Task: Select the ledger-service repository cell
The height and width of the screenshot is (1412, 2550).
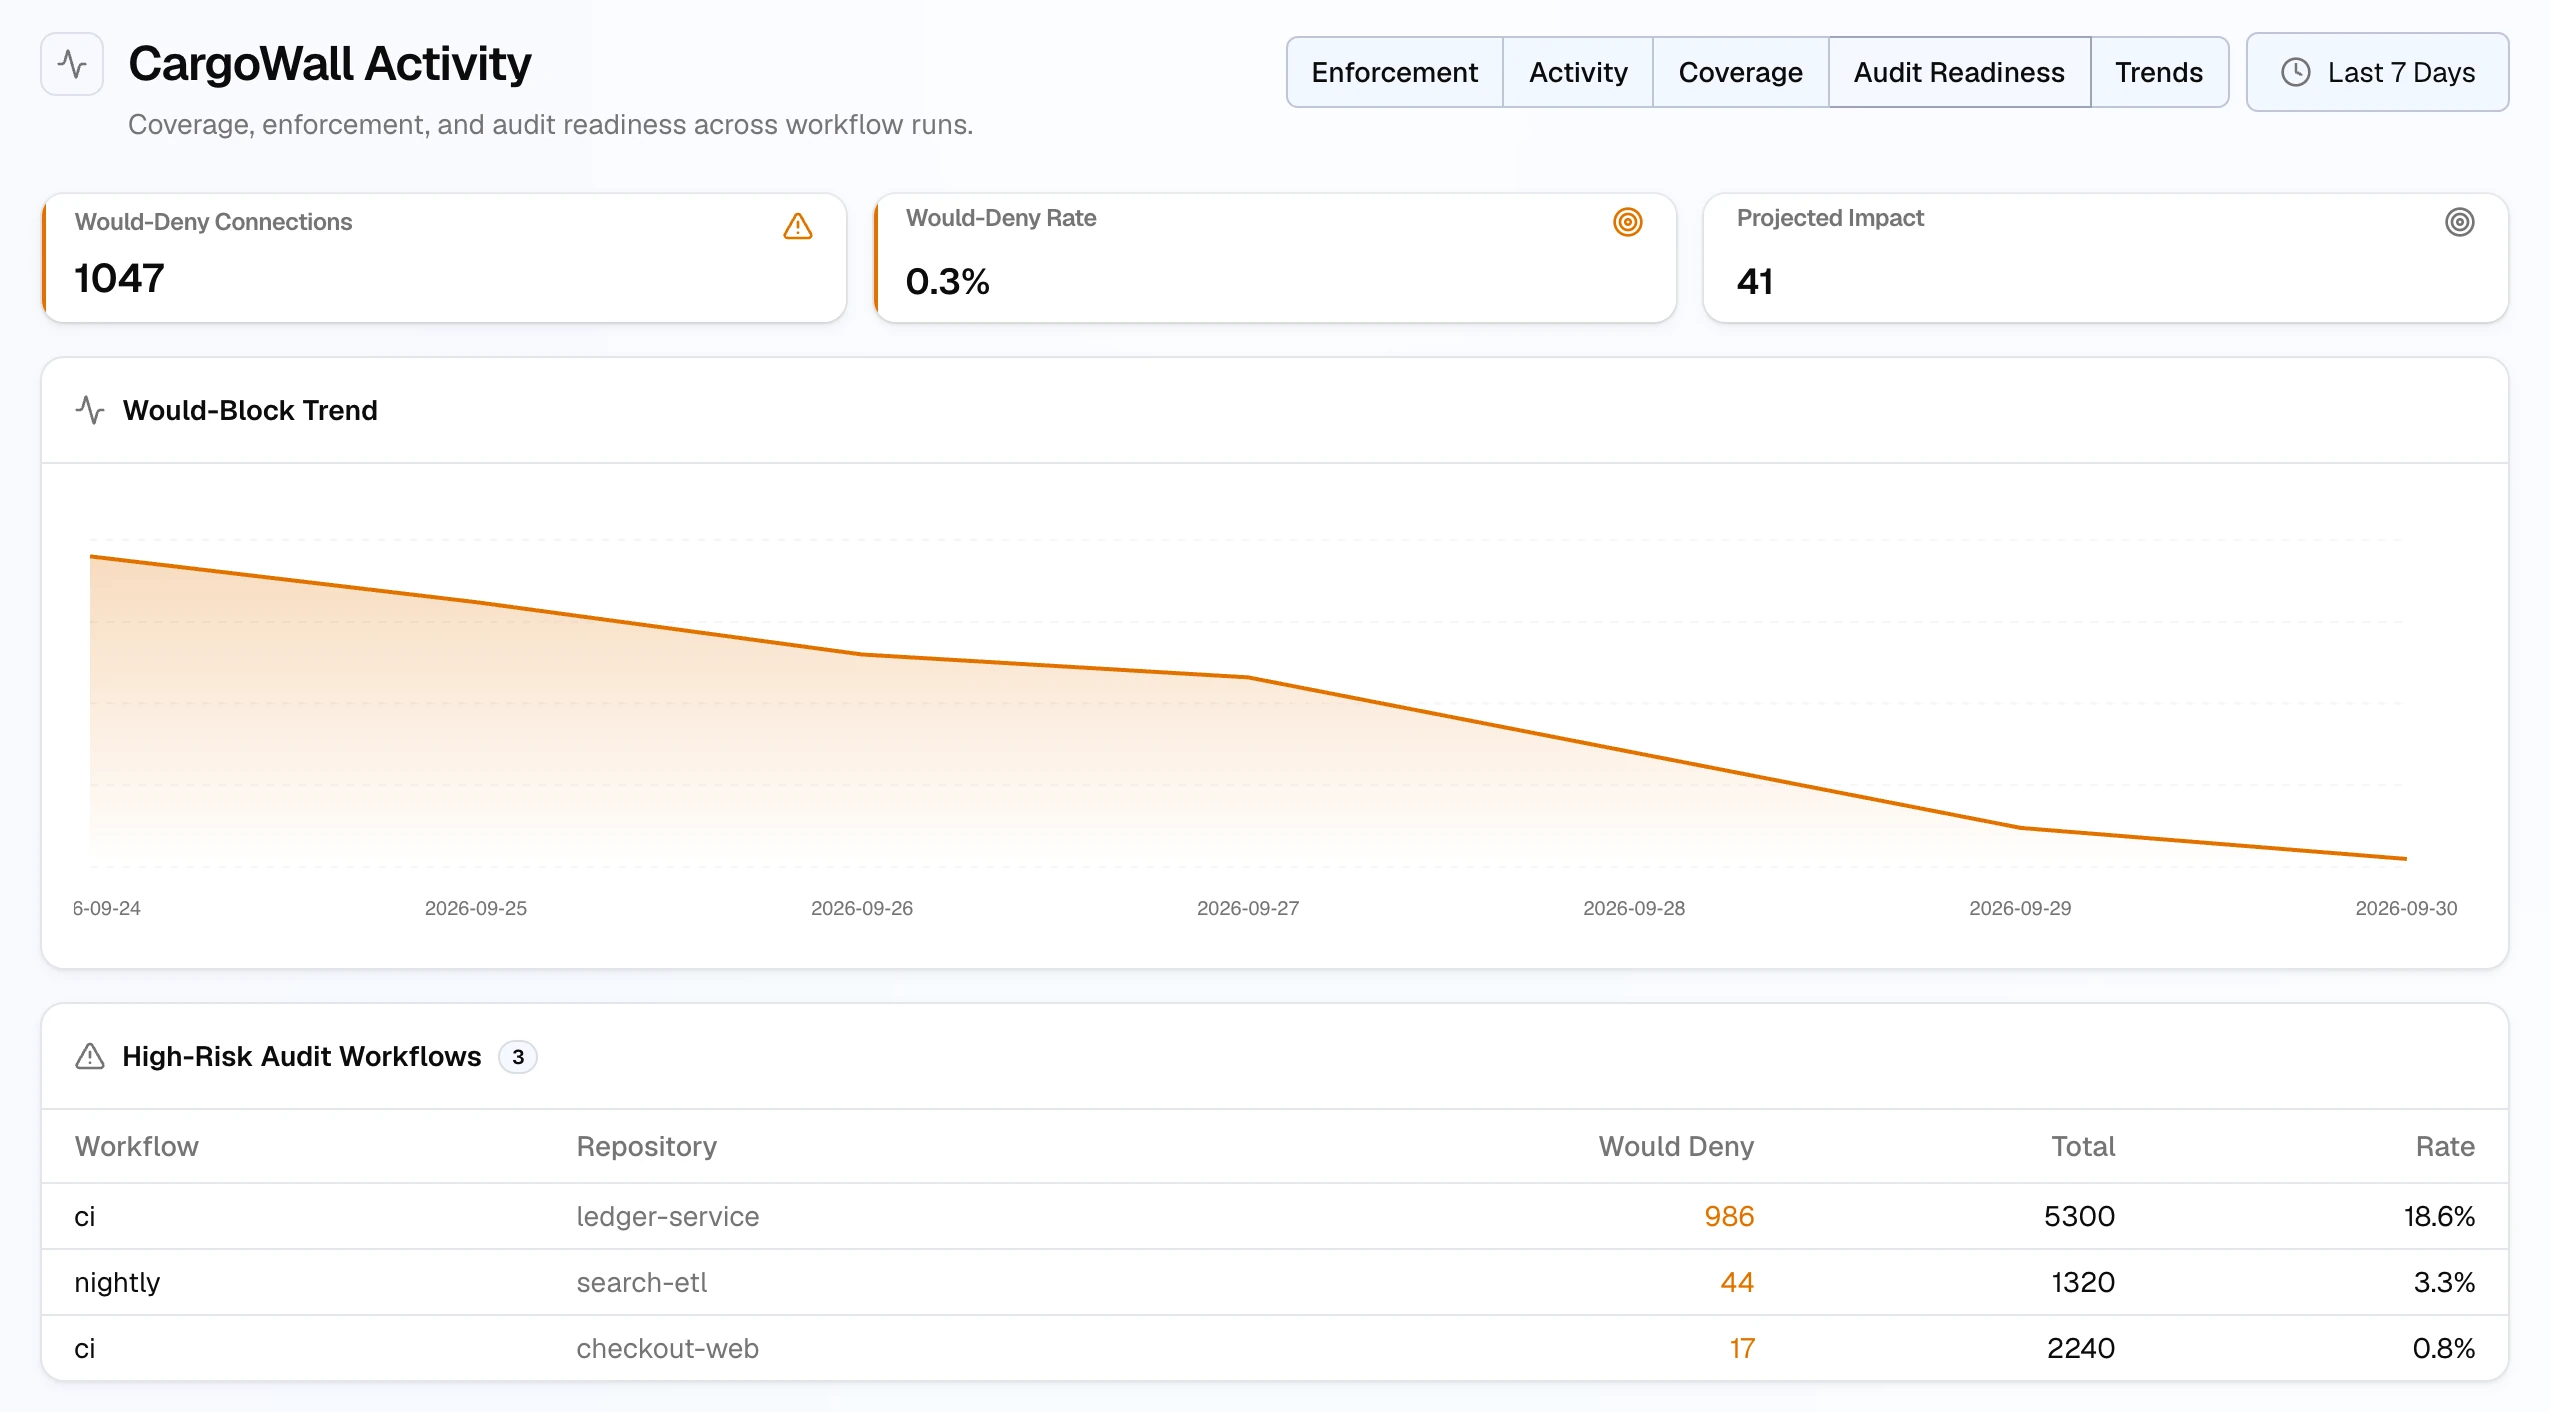Action: 667,1216
